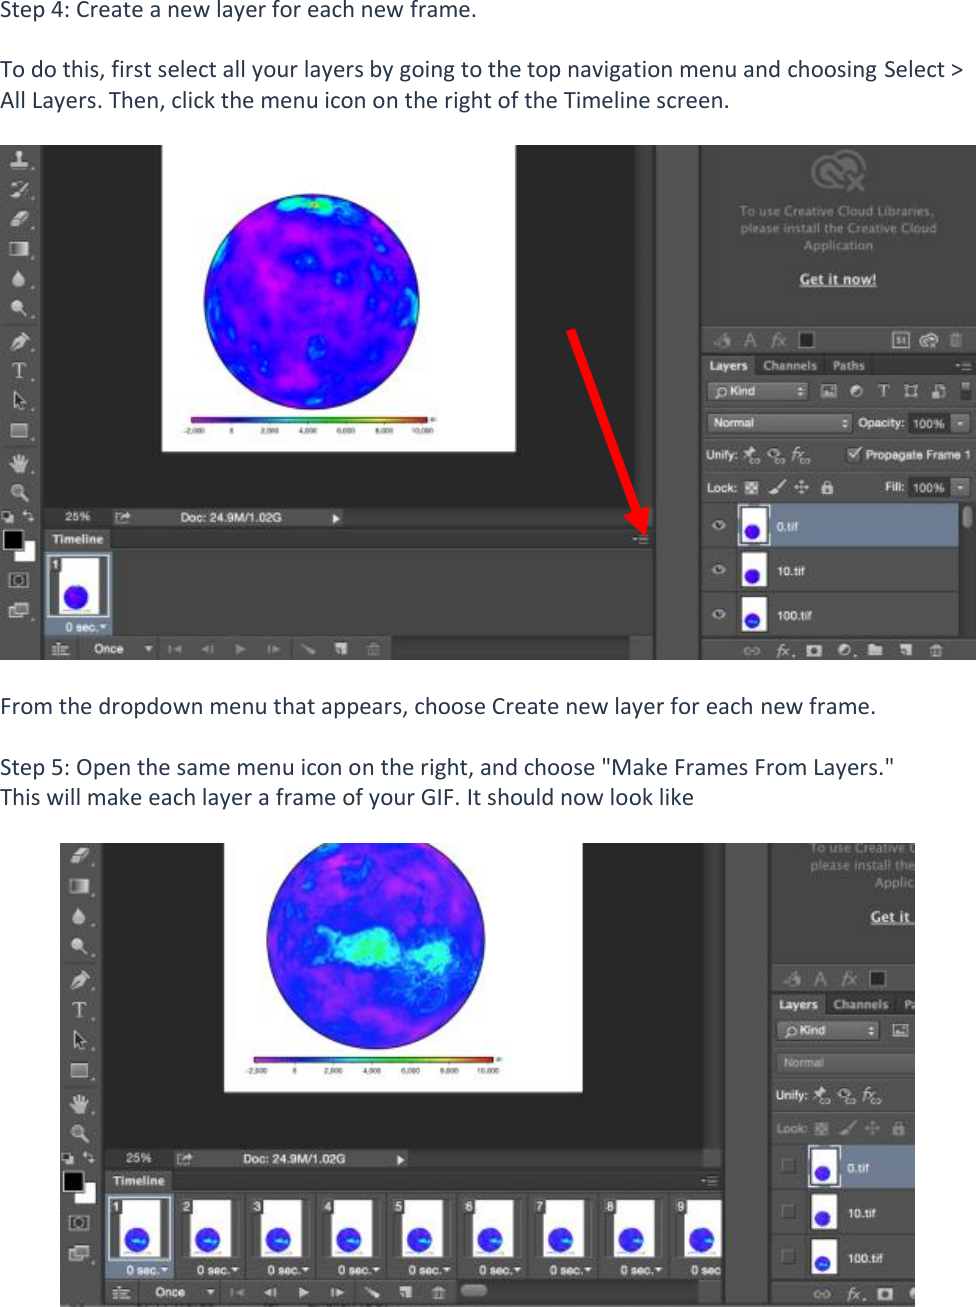Switch to the Channels tab
The width and height of the screenshot is (976, 1307).
point(790,365)
